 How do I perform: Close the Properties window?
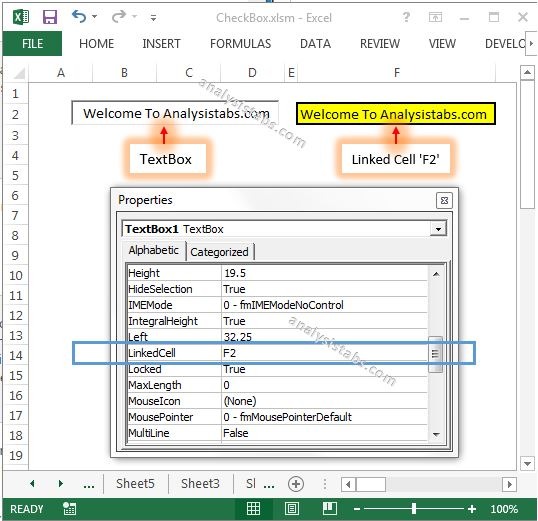[x=444, y=200]
